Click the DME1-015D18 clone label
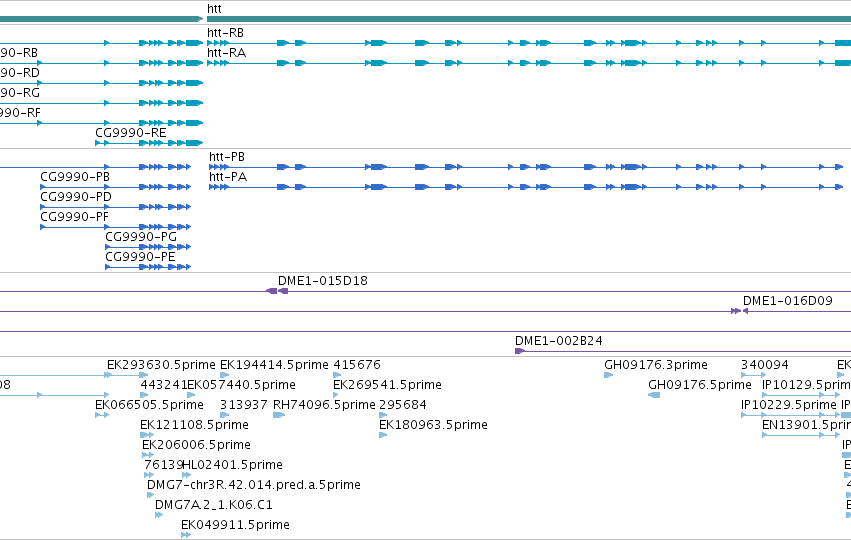Screen dimensions: 851x540 click(x=323, y=281)
